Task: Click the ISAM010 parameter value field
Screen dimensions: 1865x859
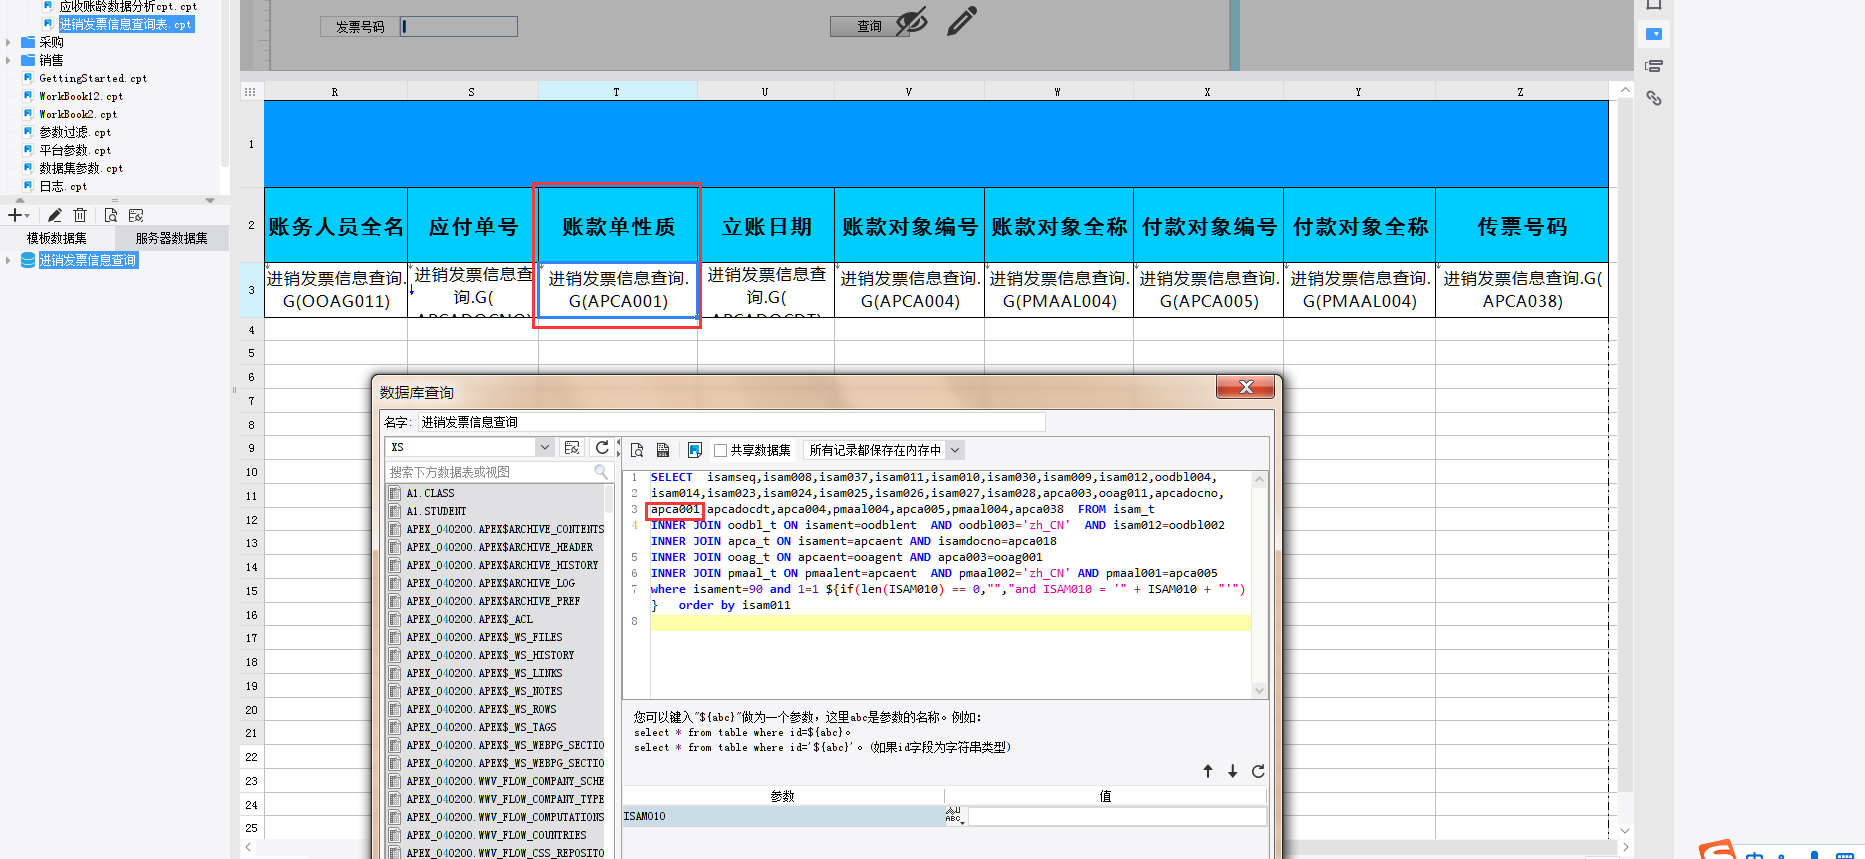Action: pos(1116,817)
